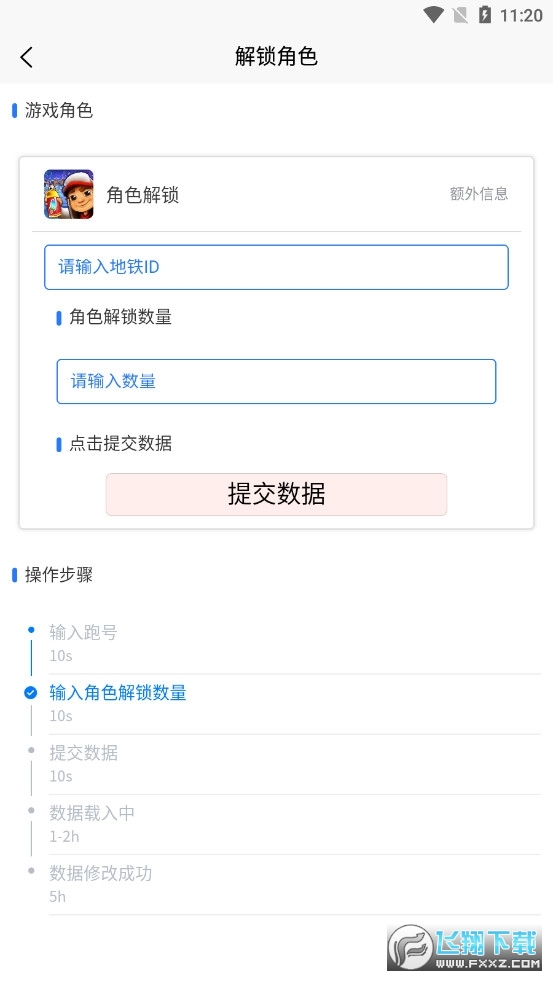Tap the battery charging icon
The width and height of the screenshot is (553, 983).
coord(485,15)
